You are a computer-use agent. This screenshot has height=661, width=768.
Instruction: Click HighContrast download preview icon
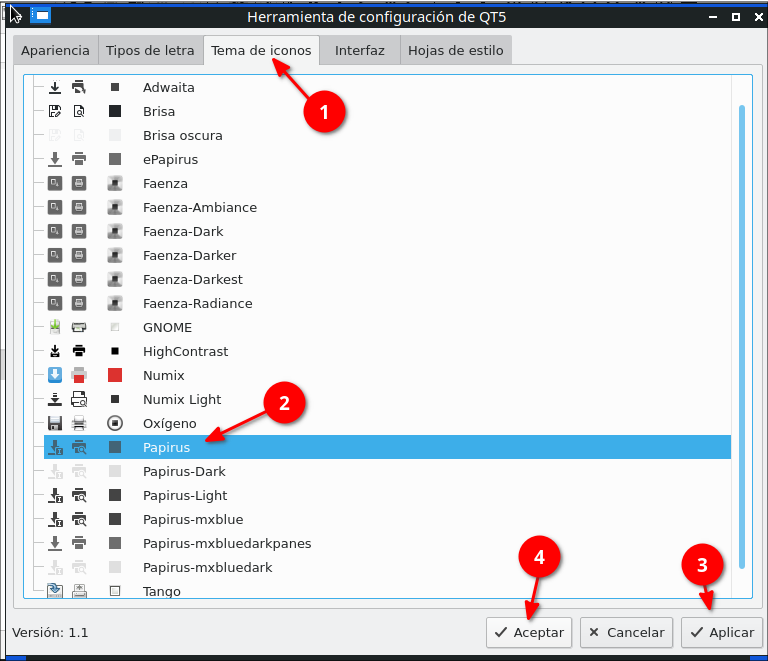point(55,351)
